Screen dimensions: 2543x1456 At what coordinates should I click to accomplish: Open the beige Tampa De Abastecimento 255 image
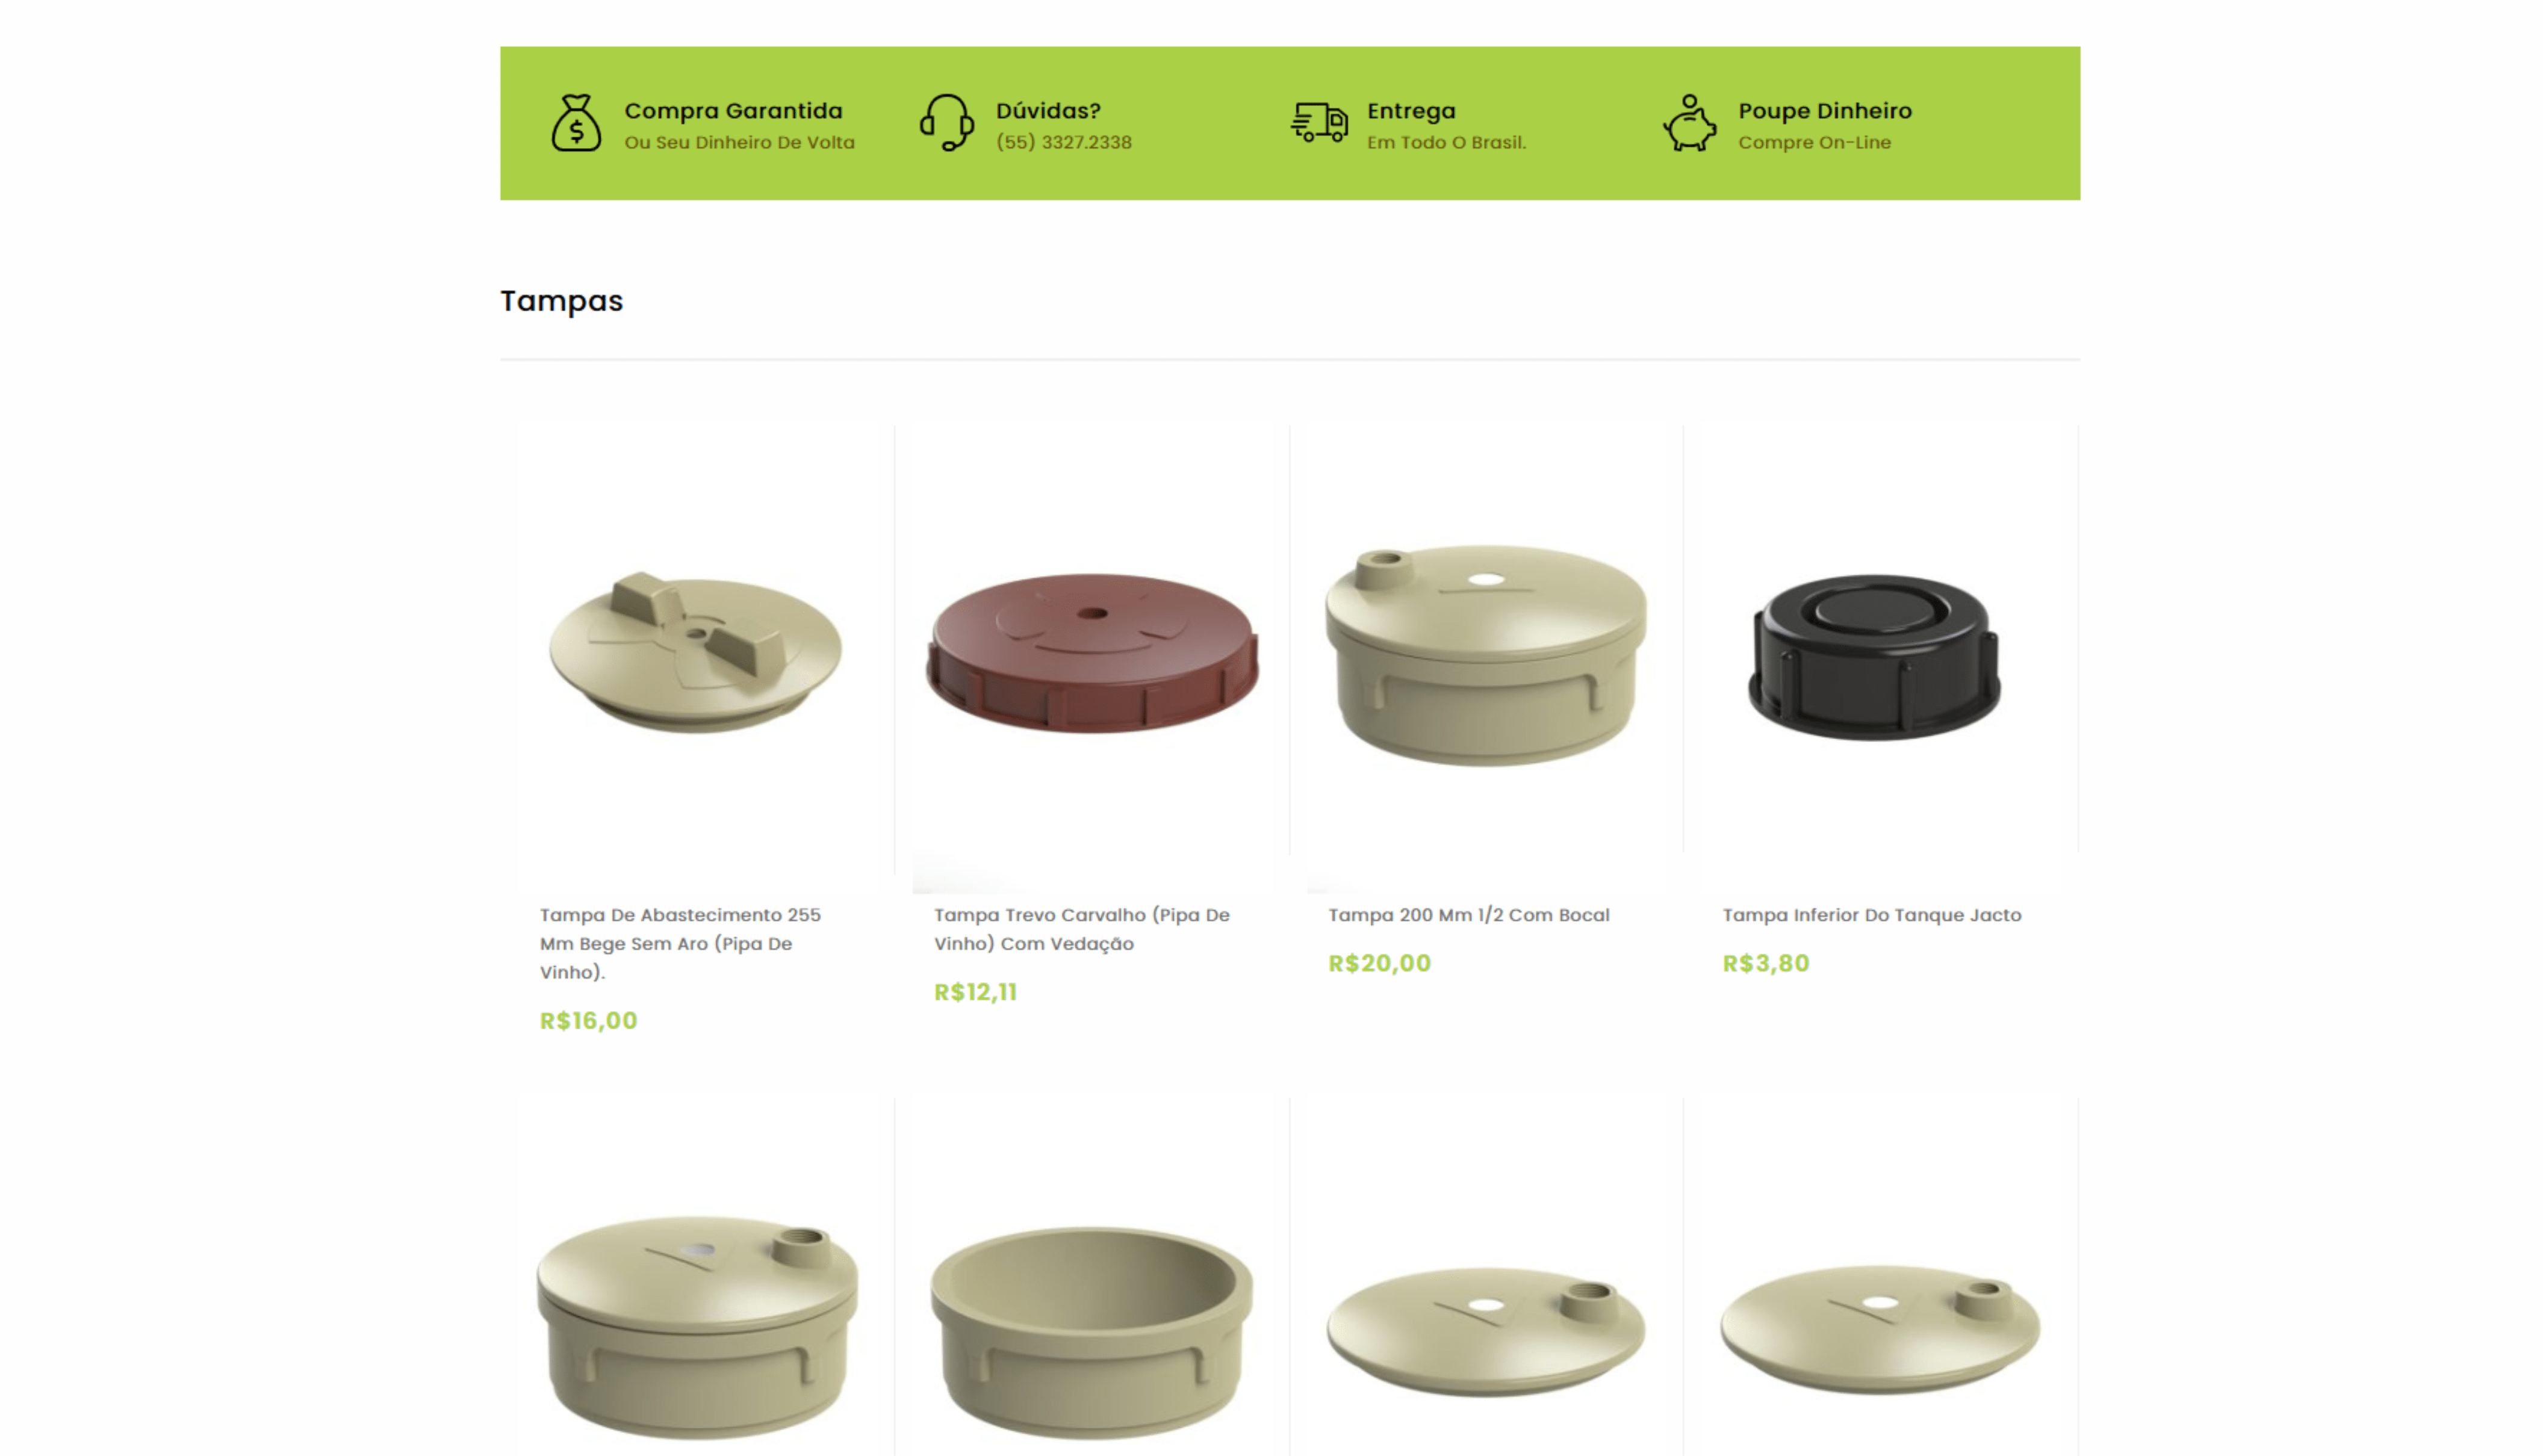click(x=696, y=652)
